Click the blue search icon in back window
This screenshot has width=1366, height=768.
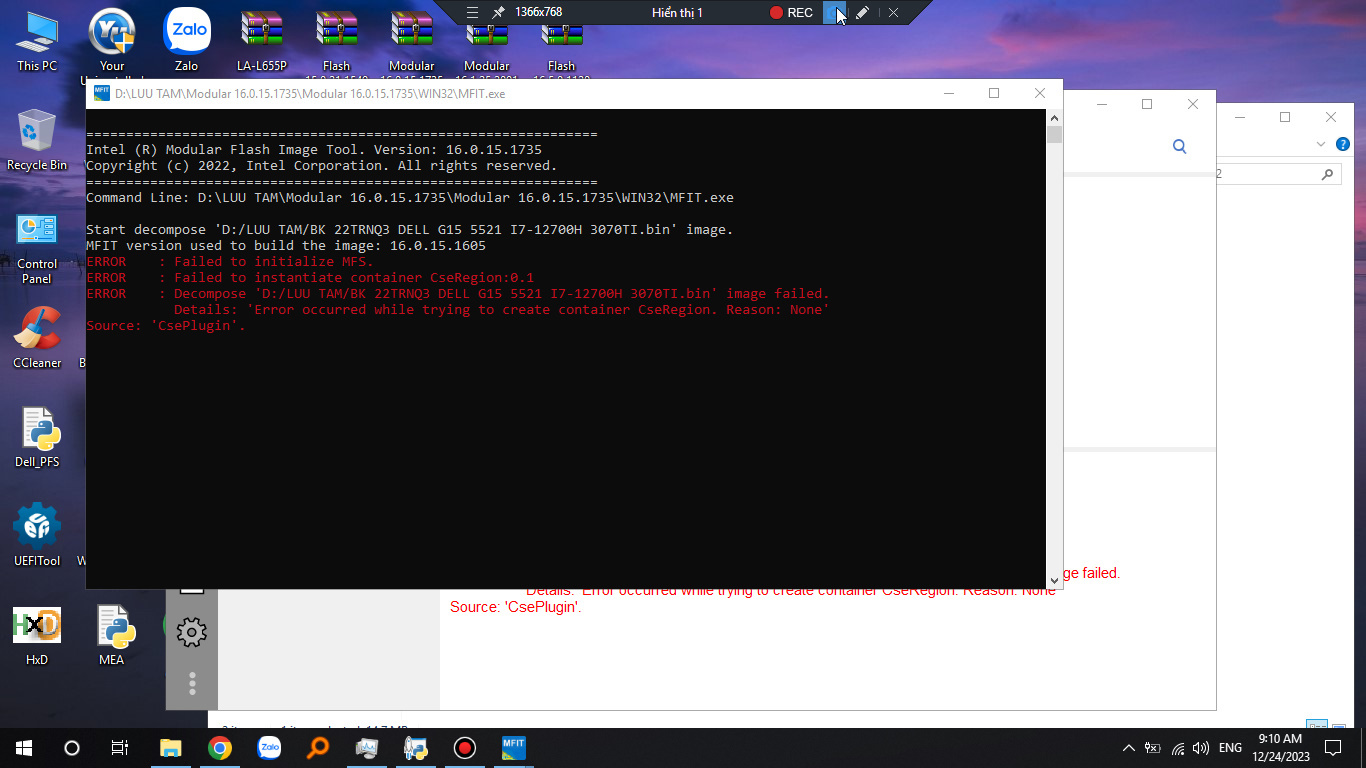pyautogui.click(x=1179, y=146)
